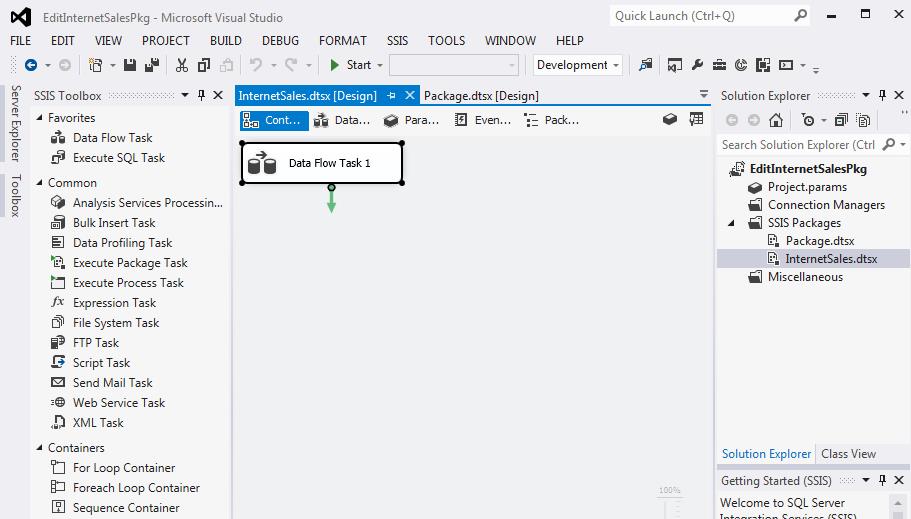
Task: Collapse the SSIS Packages tree node
Action: pos(731,223)
